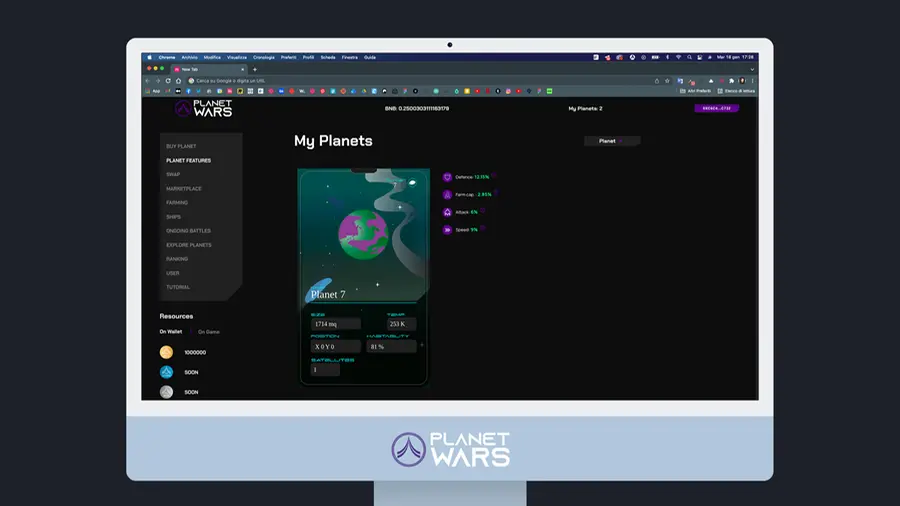Screen dimensions: 900x506
Task: Open the Archivio menu in menu bar
Action: pyautogui.click(x=189, y=57)
